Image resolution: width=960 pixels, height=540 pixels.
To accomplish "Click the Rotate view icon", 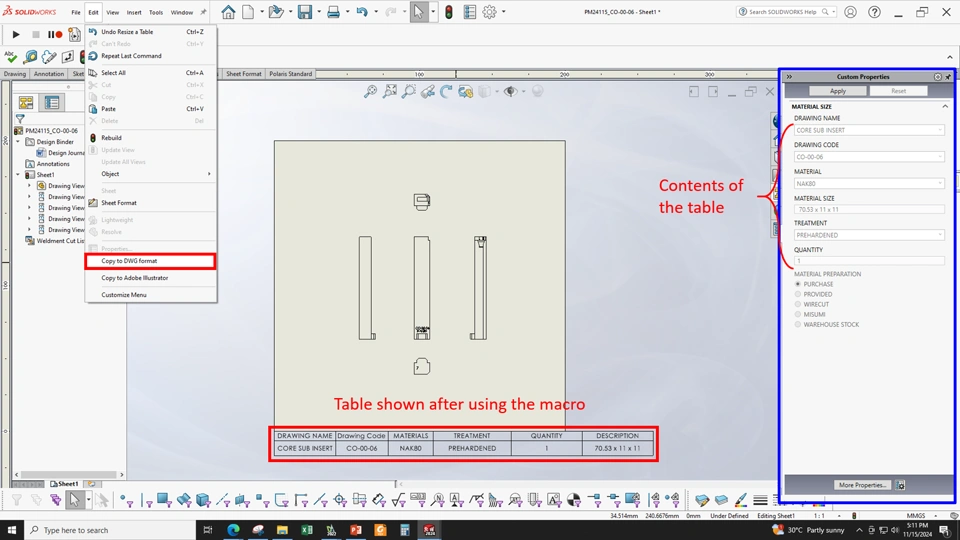I will coord(446,92).
